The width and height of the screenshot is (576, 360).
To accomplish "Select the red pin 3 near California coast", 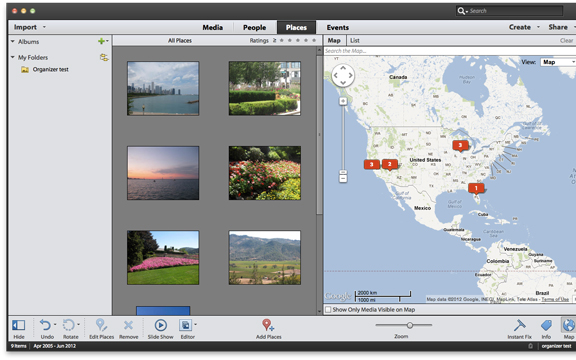I will click(372, 164).
